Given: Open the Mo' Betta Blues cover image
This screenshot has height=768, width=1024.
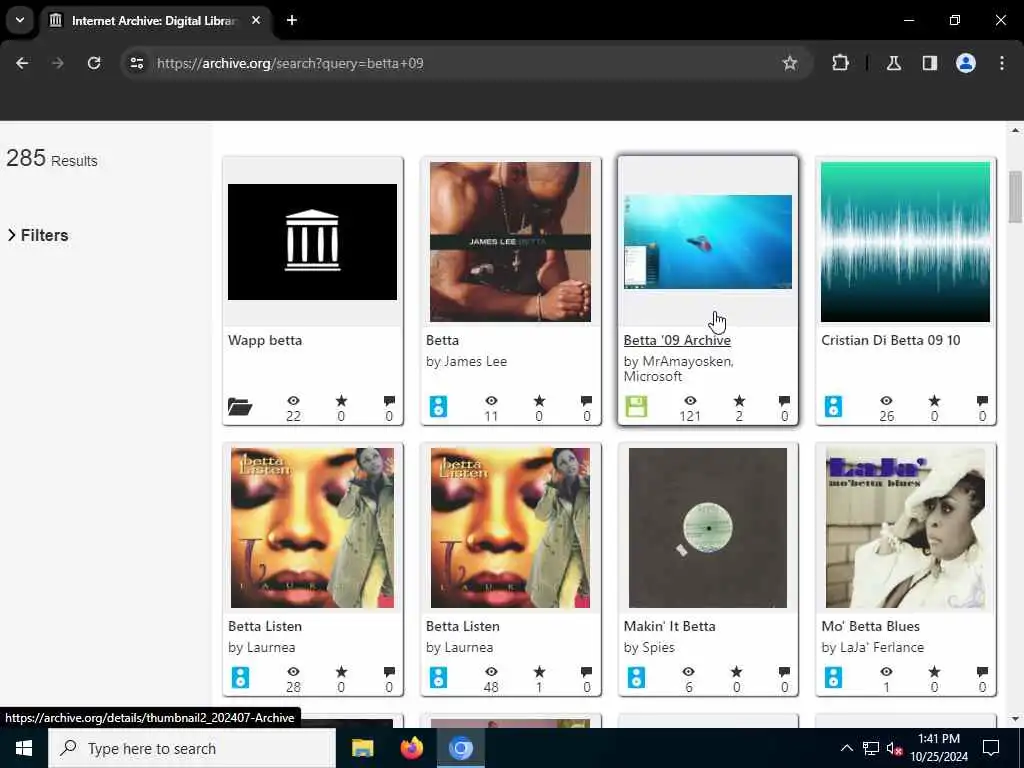Looking at the screenshot, I should click(905, 528).
